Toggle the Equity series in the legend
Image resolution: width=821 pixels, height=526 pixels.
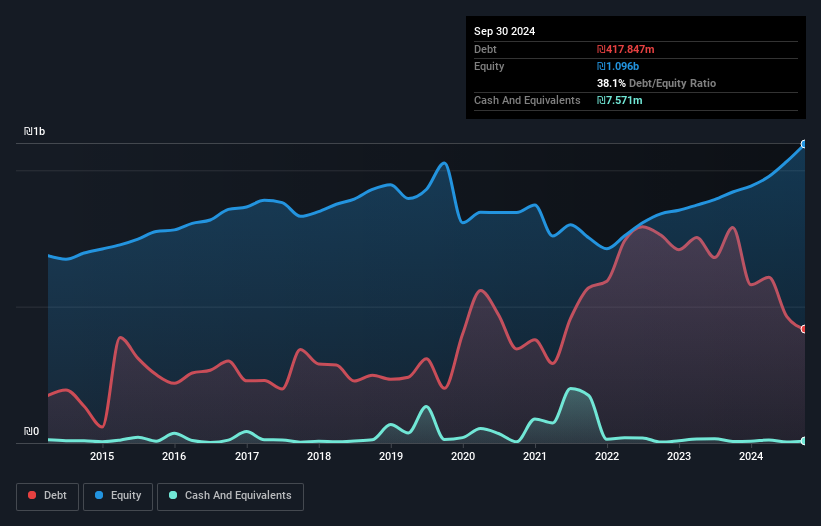point(119,496)
